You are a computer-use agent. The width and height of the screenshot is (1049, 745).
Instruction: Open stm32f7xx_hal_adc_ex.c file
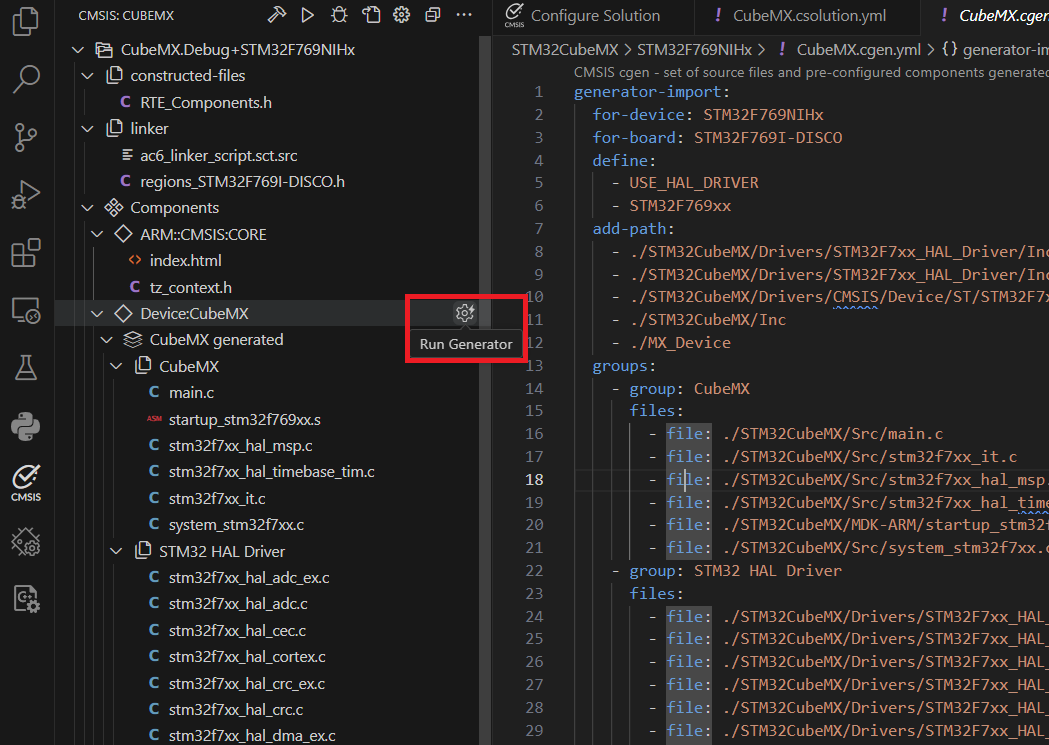(x=249, y=578)
